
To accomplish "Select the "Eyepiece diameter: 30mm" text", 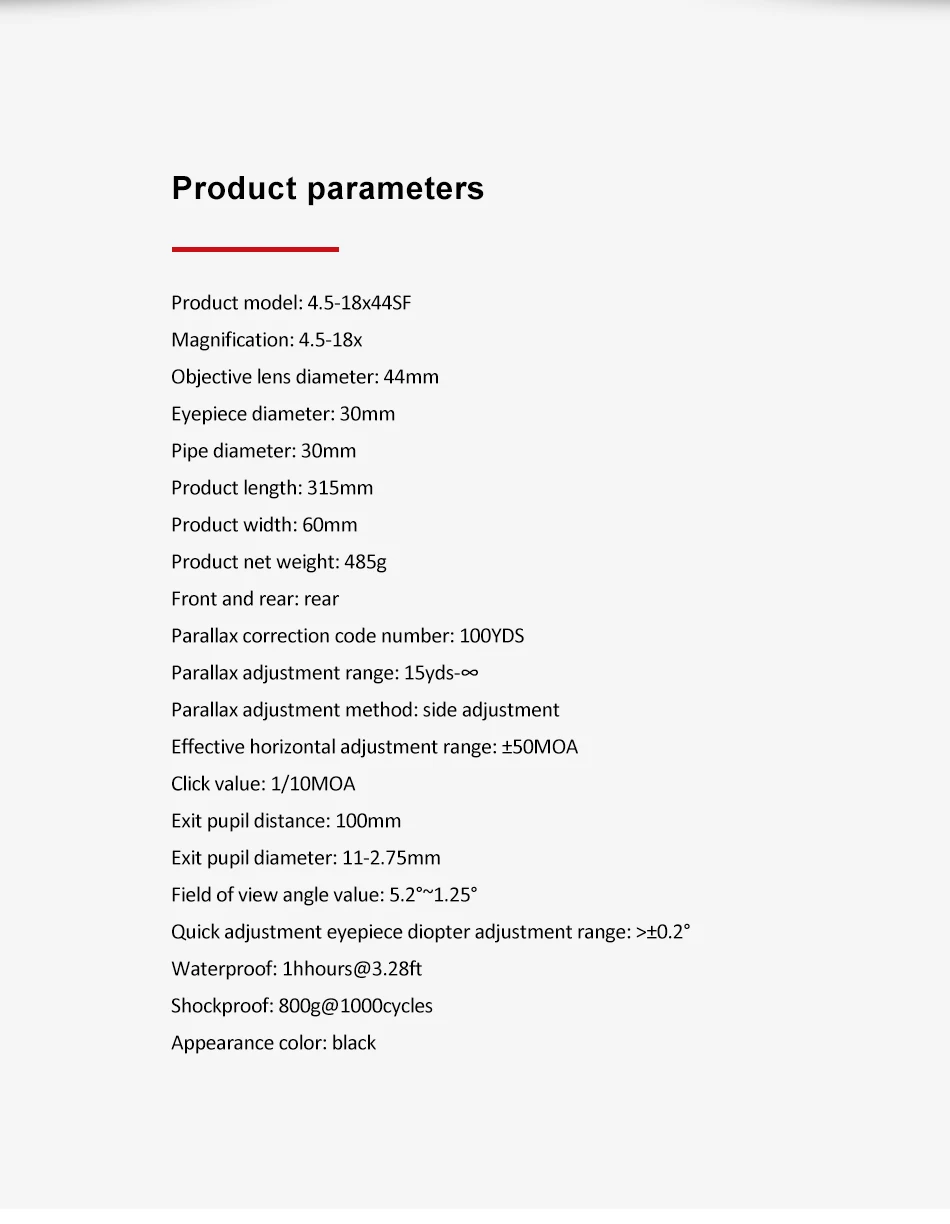I will pyautogui.click(x=283, y=414).
